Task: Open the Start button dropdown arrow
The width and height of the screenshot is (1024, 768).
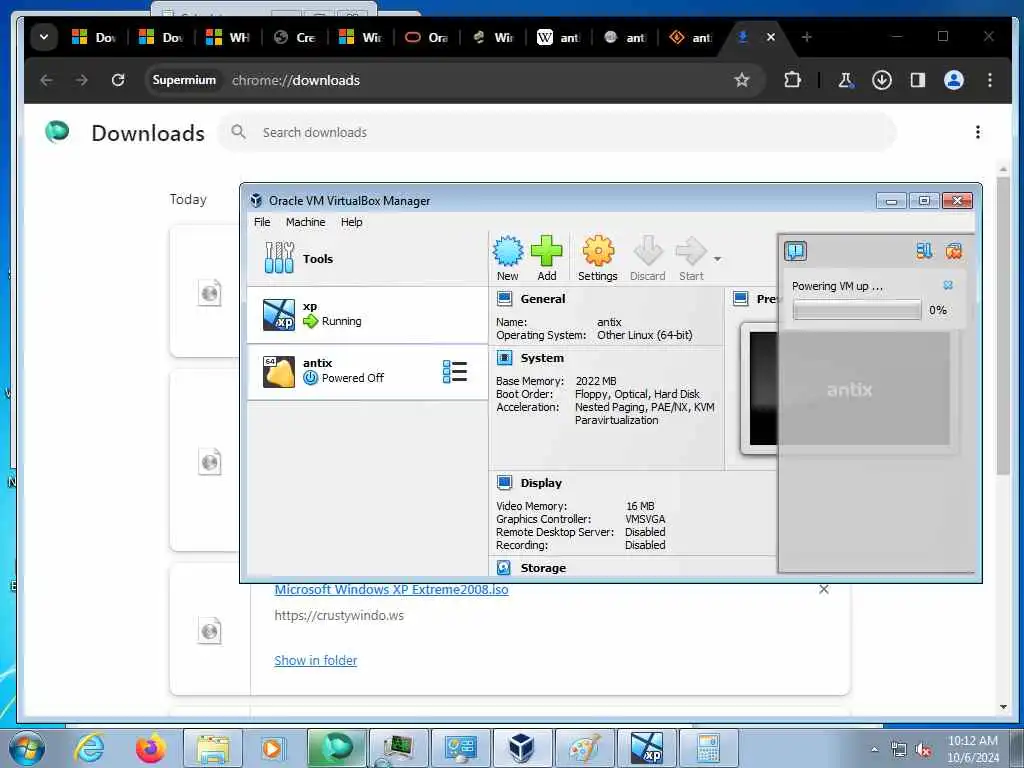Action: pyautogui.click(x=717, y=259)
